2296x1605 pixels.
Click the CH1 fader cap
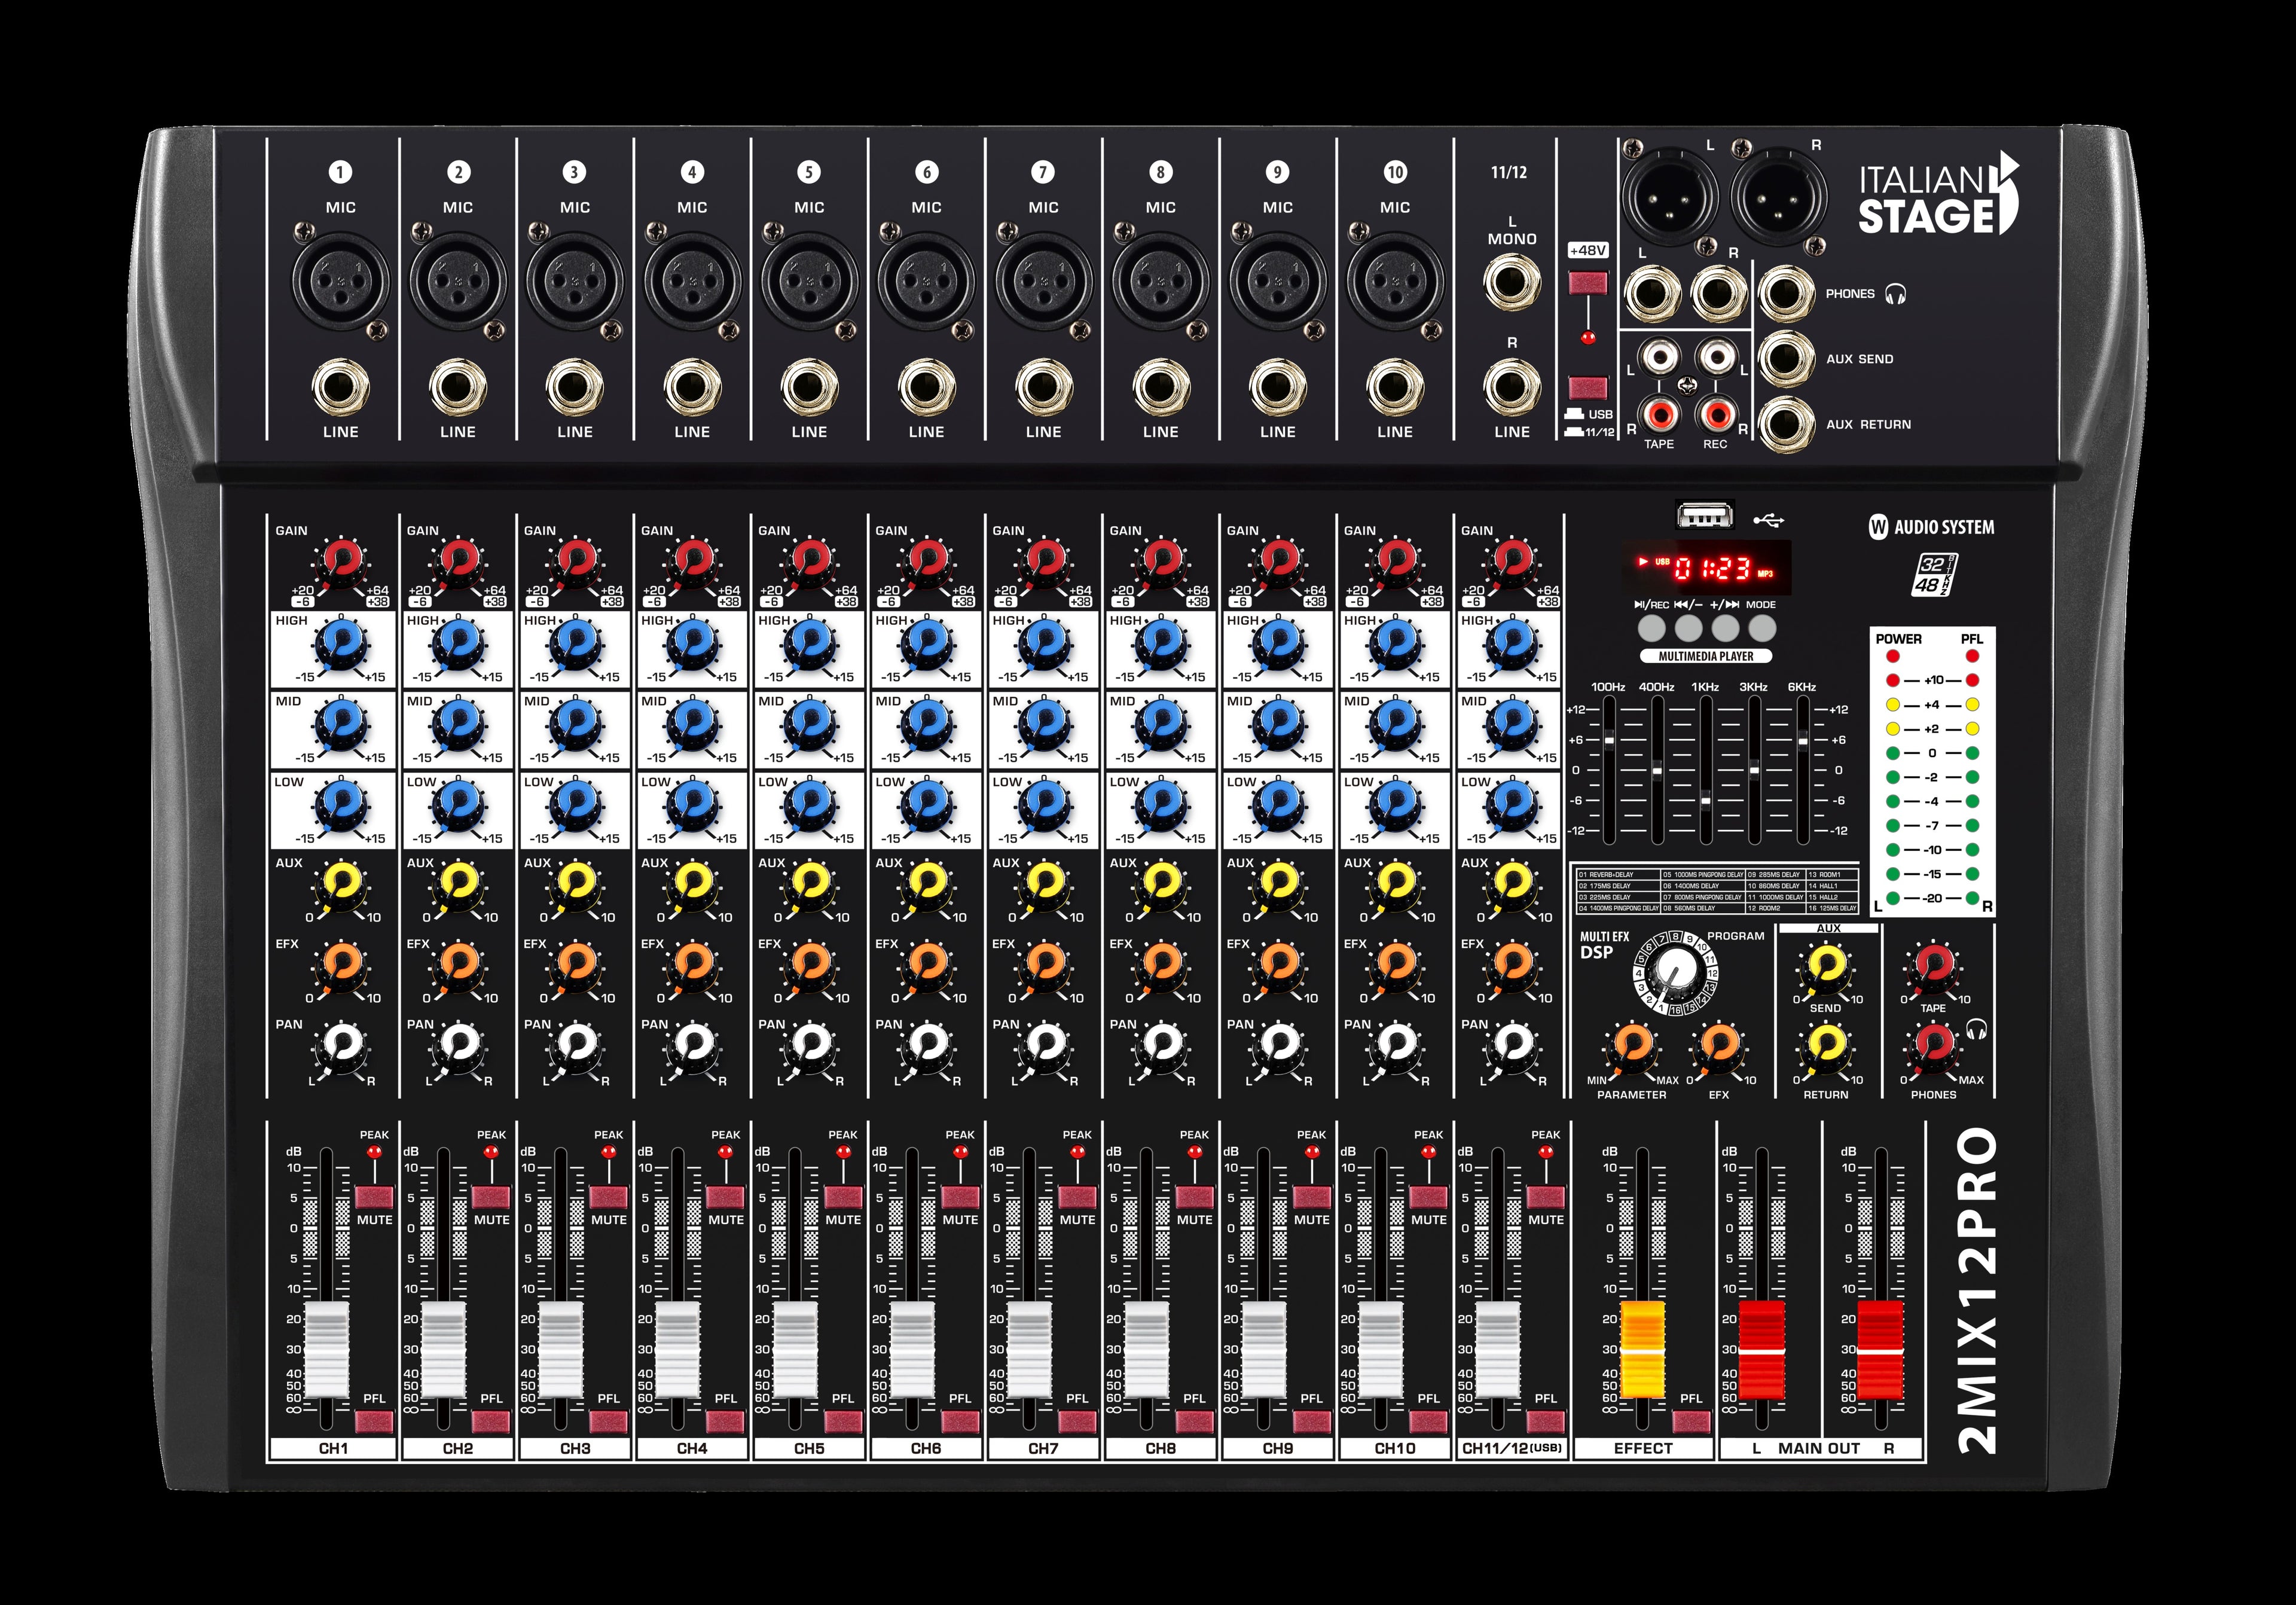326,1350
